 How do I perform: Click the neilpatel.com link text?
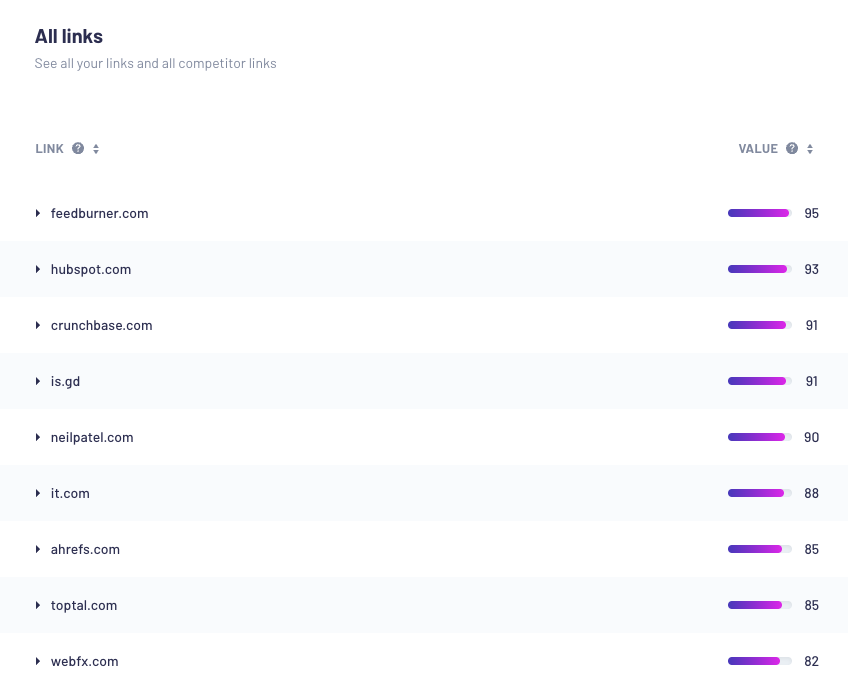pyautogui.click(x=92, y=437)
